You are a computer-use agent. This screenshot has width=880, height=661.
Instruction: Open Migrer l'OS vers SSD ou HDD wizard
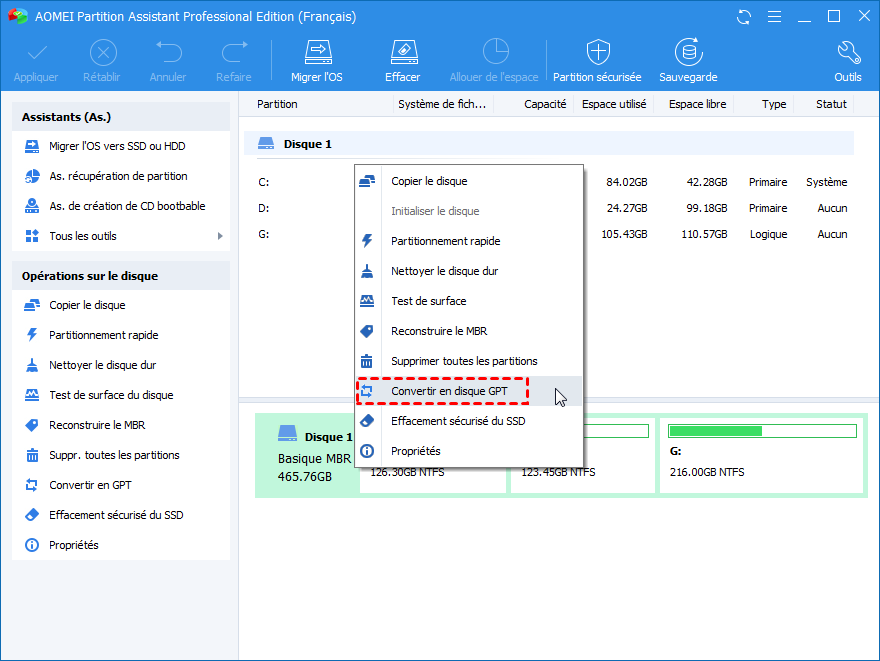[x=121, y=146]
